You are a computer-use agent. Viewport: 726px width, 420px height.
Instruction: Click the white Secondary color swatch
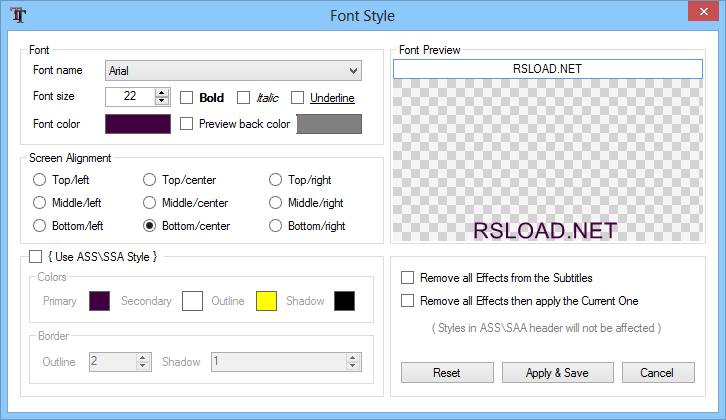pyautogui.click(x=192, y=301)
